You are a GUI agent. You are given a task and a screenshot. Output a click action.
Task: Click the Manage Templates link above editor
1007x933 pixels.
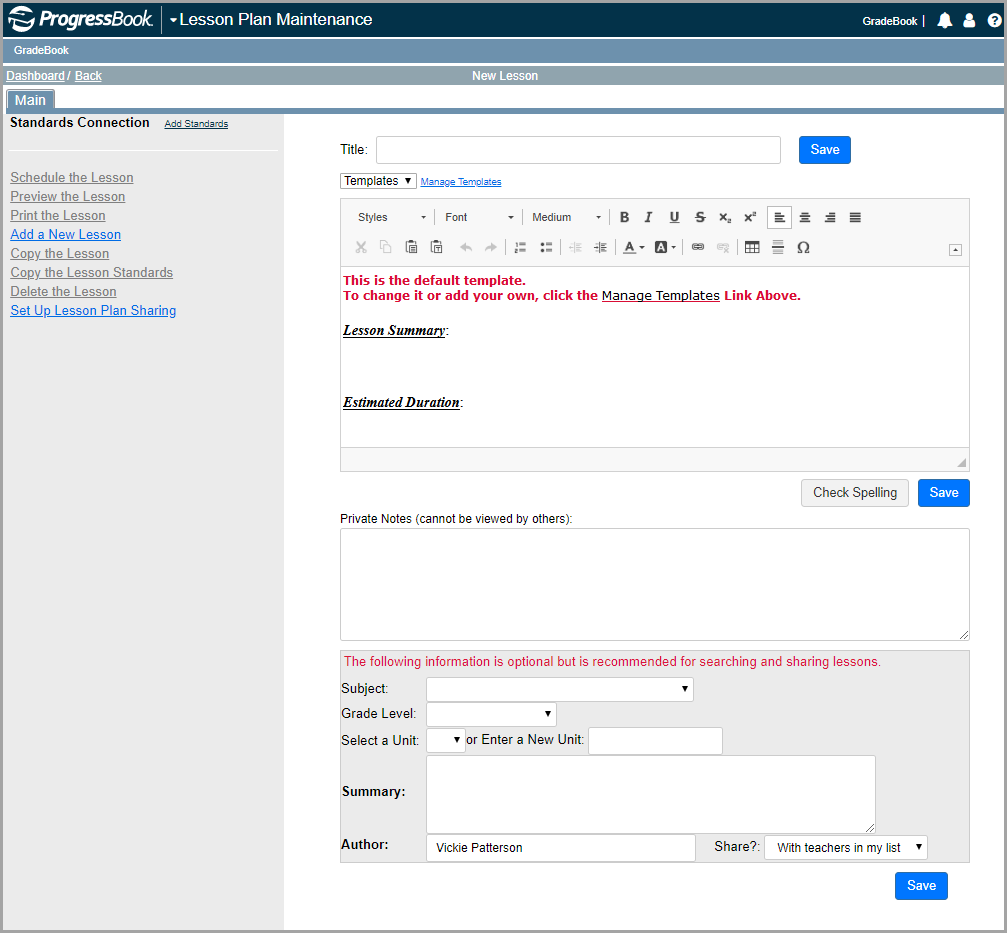pos(460,182)
